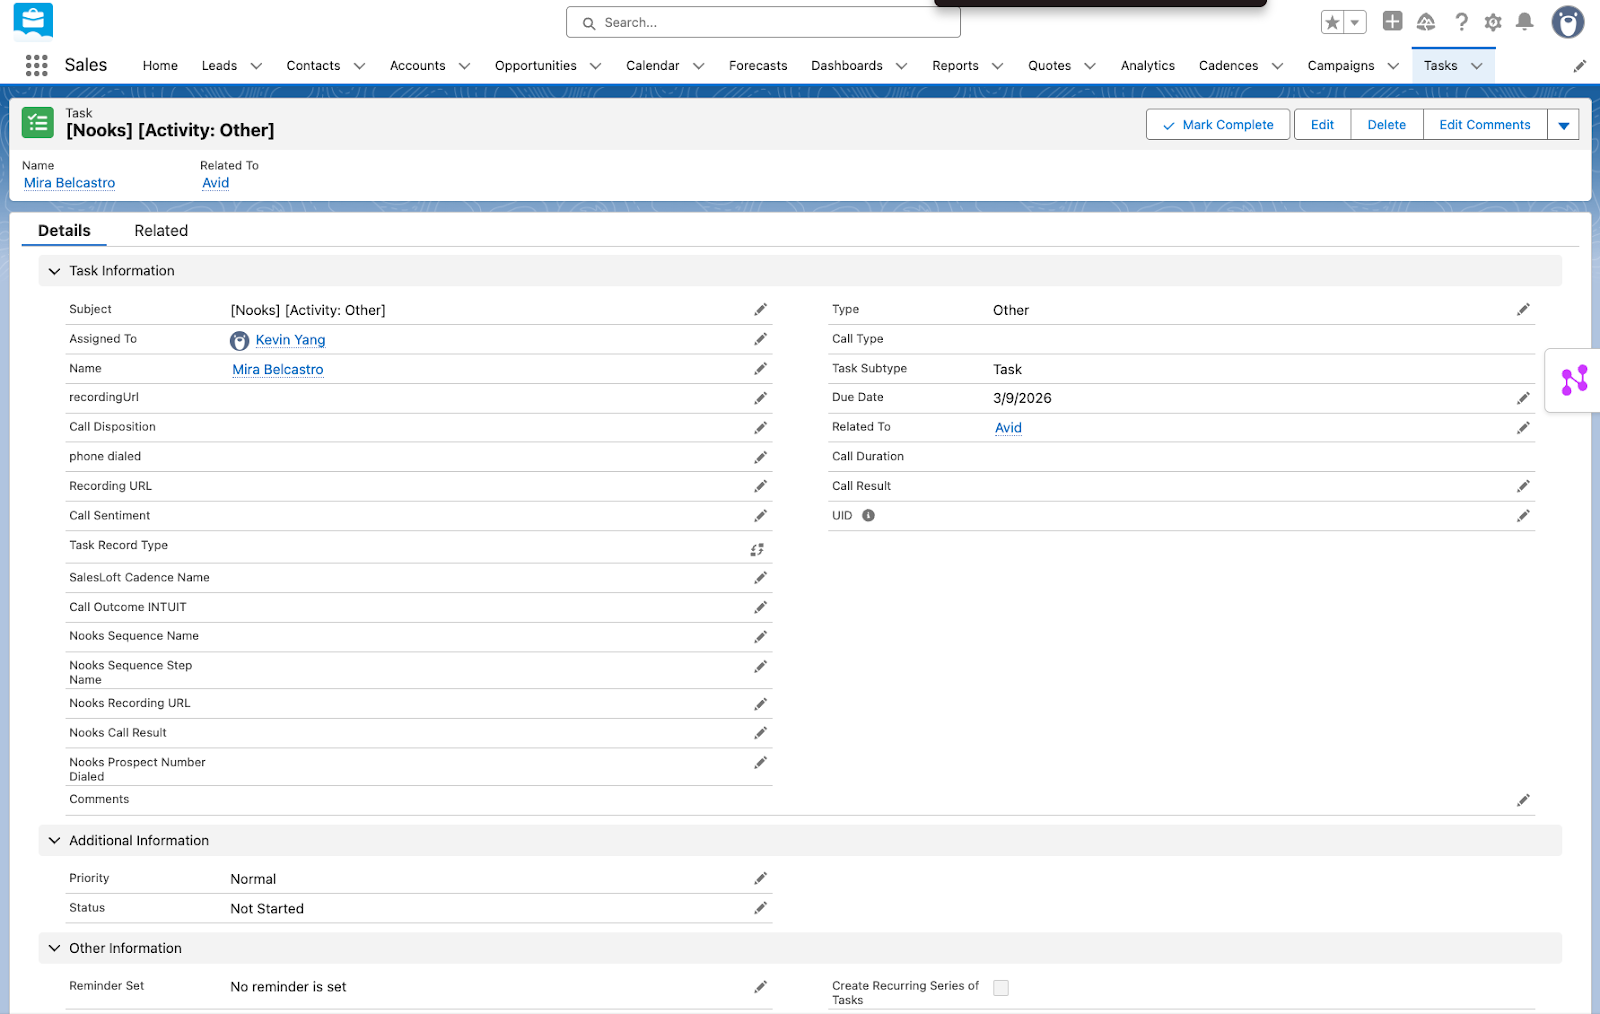The height and width of the screenshot is (1014, 1600).
Task: Open the Opportunities nav dropdown chevron
Action: [x=596, y=66]
